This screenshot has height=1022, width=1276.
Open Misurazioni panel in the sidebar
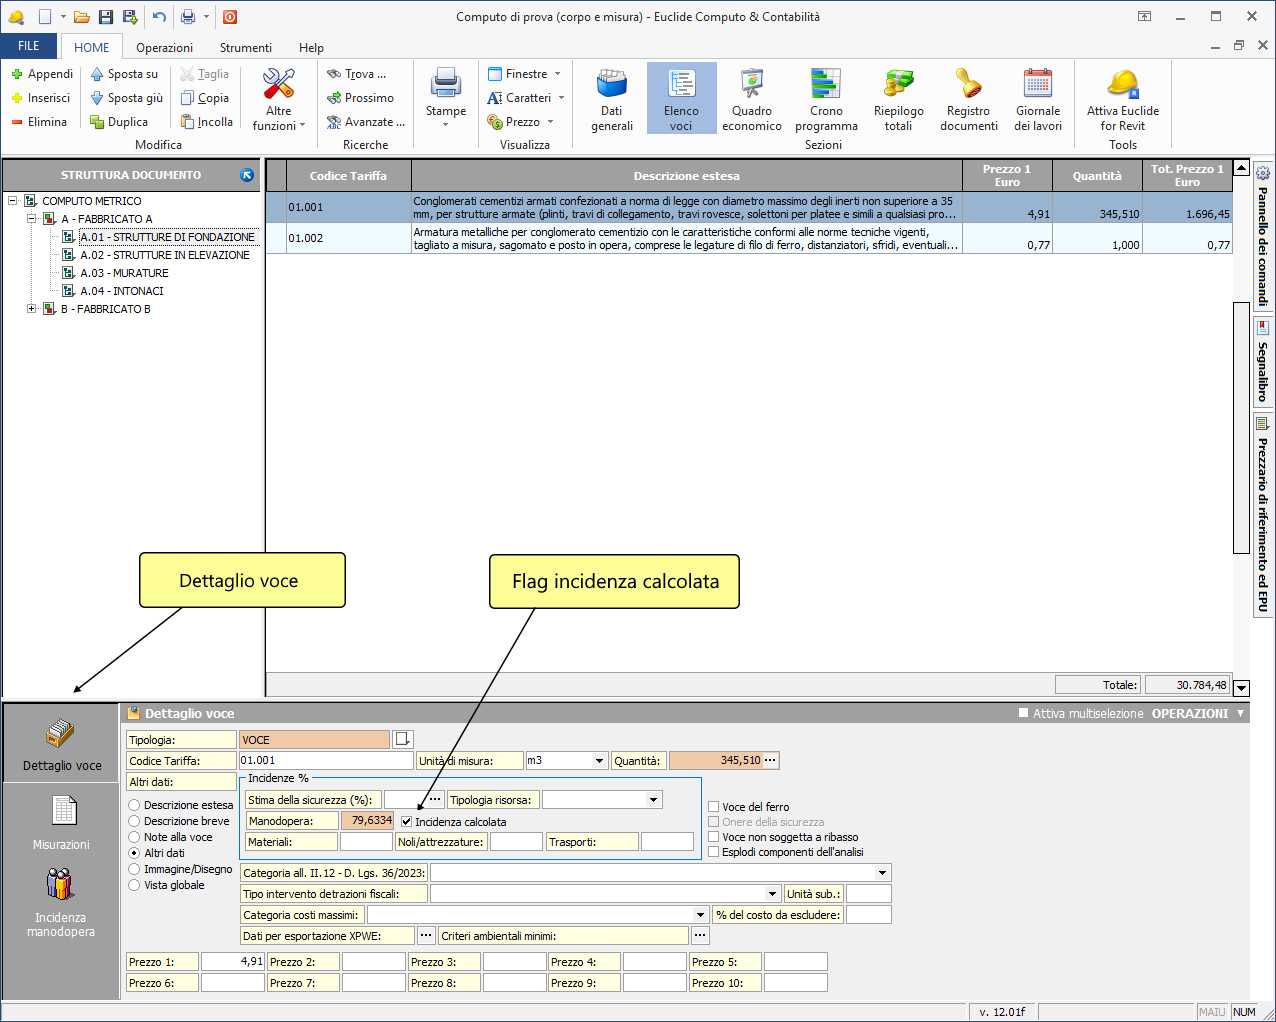62,822
